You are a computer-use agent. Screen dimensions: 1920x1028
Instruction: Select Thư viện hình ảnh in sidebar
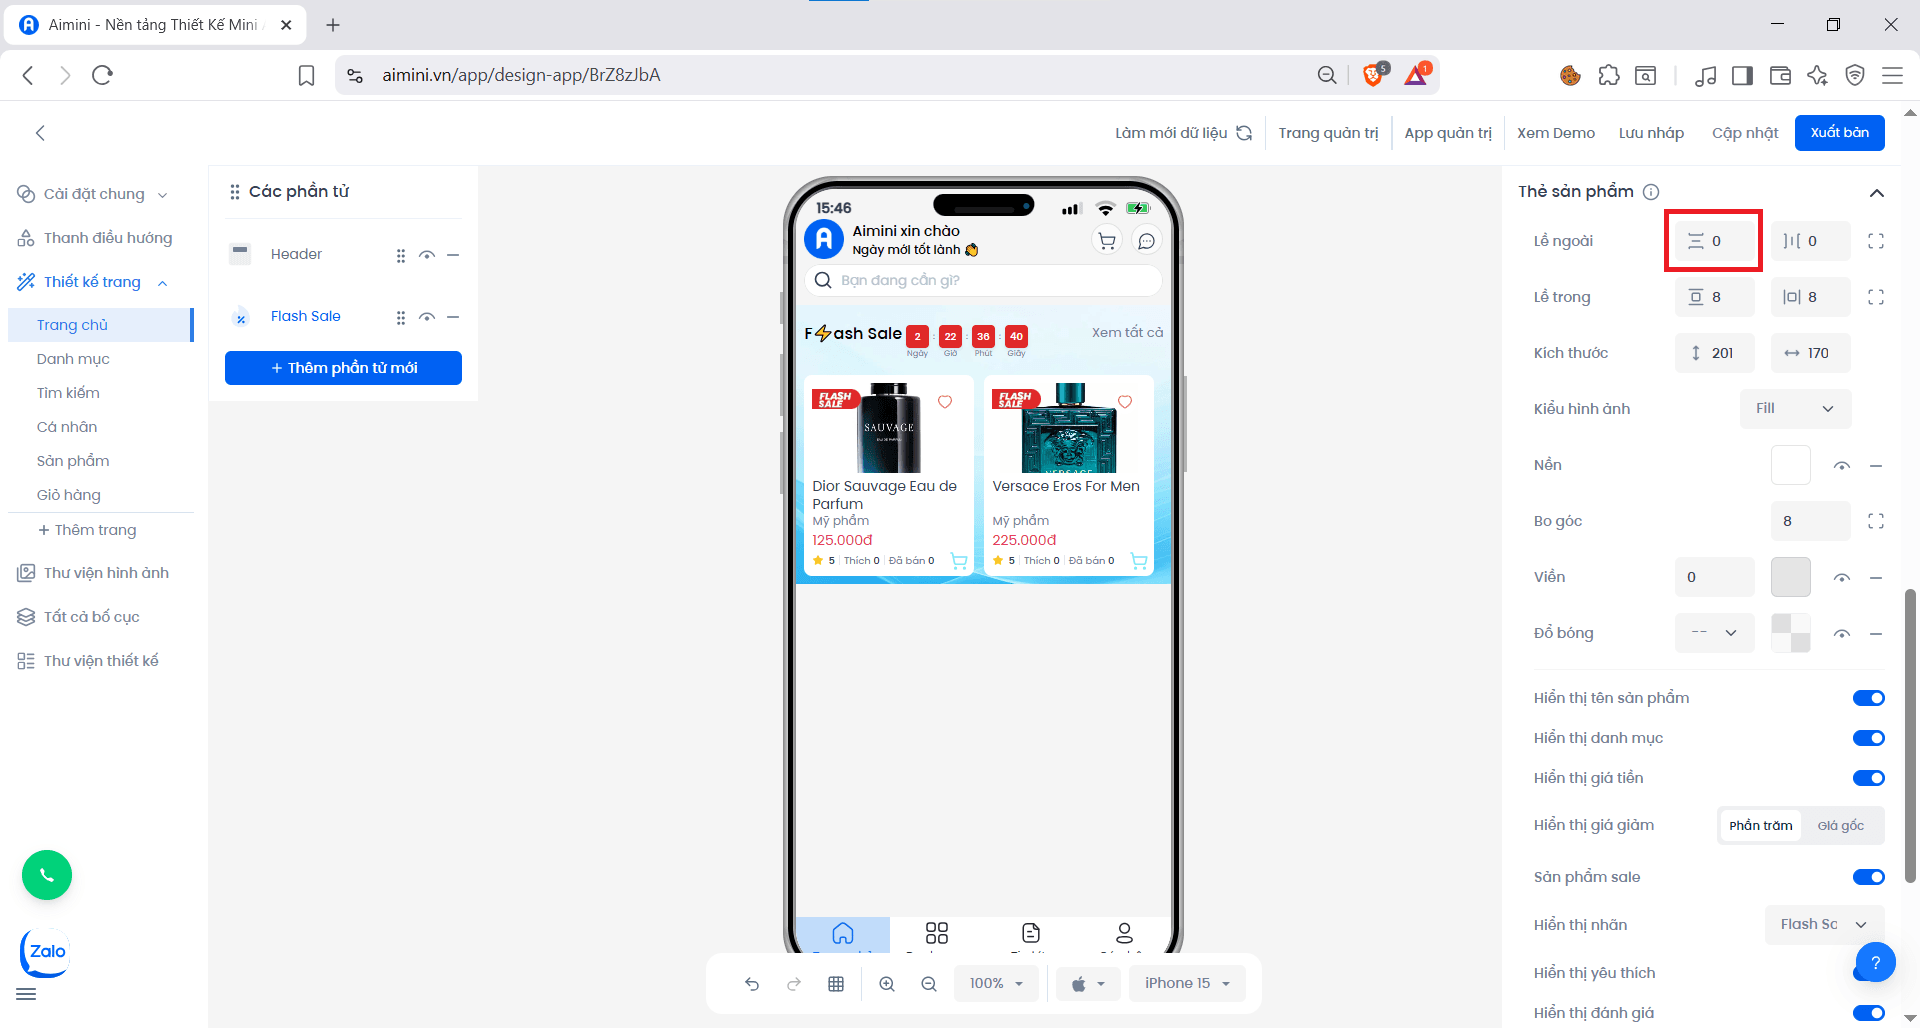[106, 573]
